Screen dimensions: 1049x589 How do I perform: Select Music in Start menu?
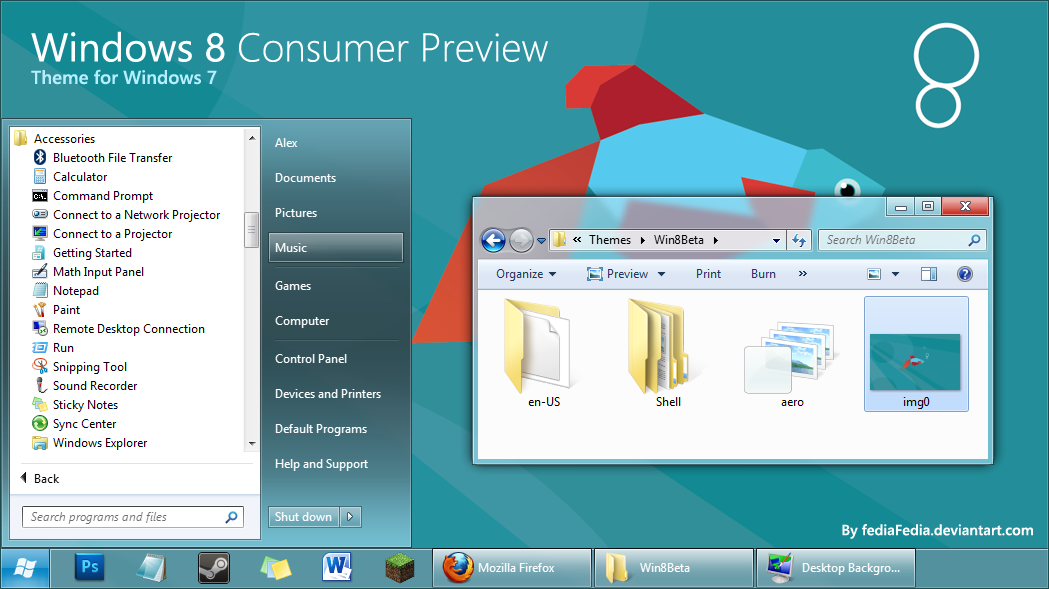[x=336, y=247]
